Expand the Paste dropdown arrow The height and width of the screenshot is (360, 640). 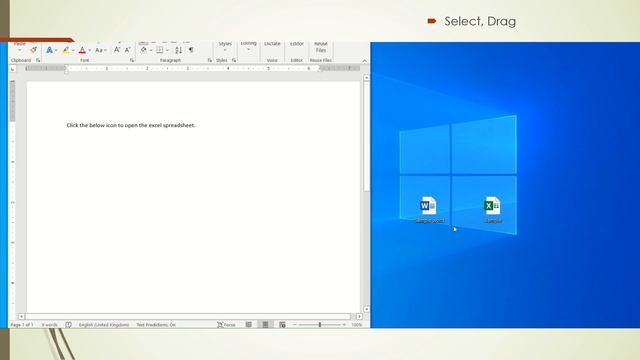(x=20, y=50)
